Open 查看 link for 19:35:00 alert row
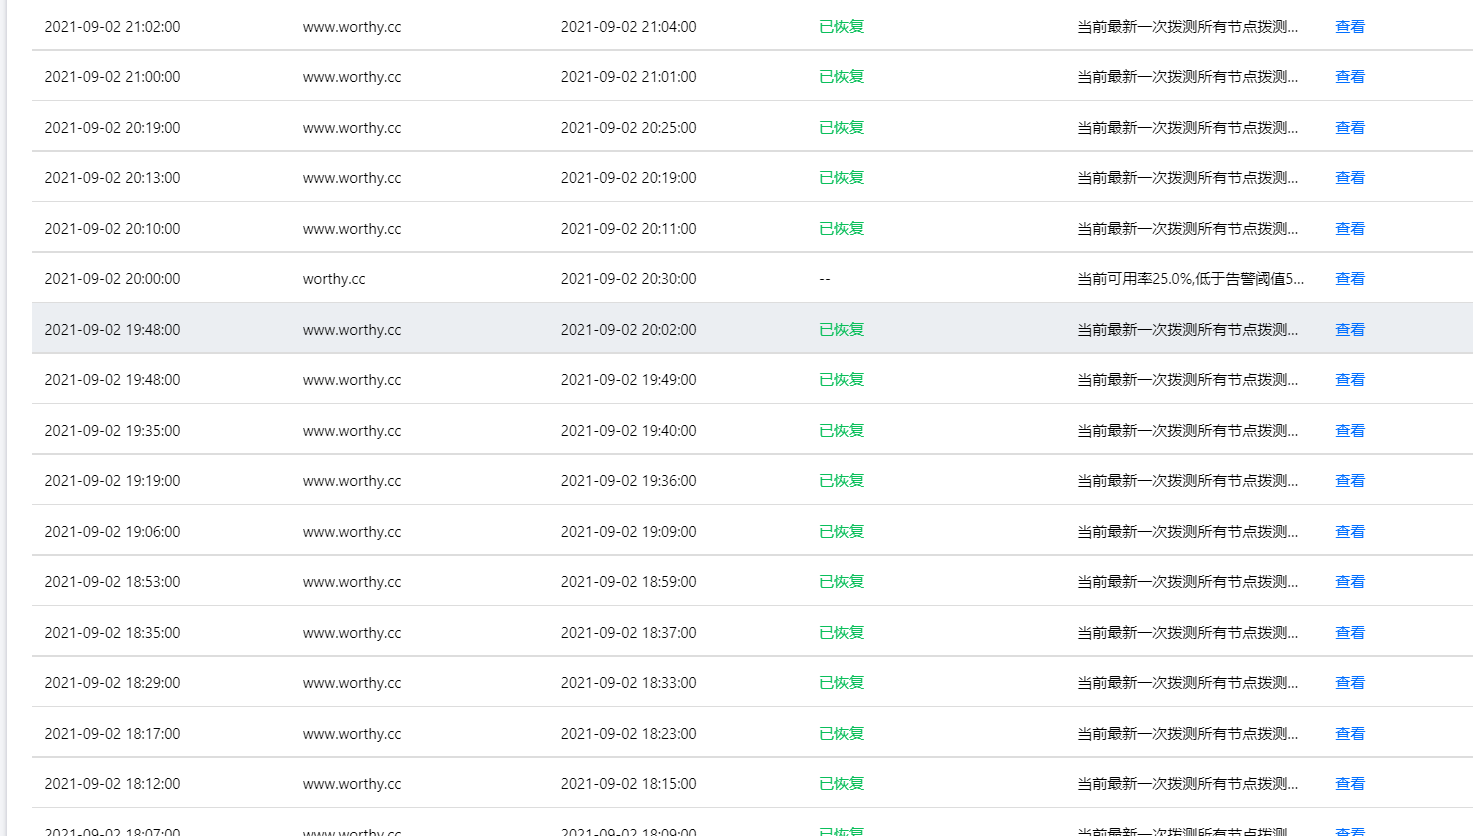This screenshot has width=1473, height=836. click(x=1350, y=431)
